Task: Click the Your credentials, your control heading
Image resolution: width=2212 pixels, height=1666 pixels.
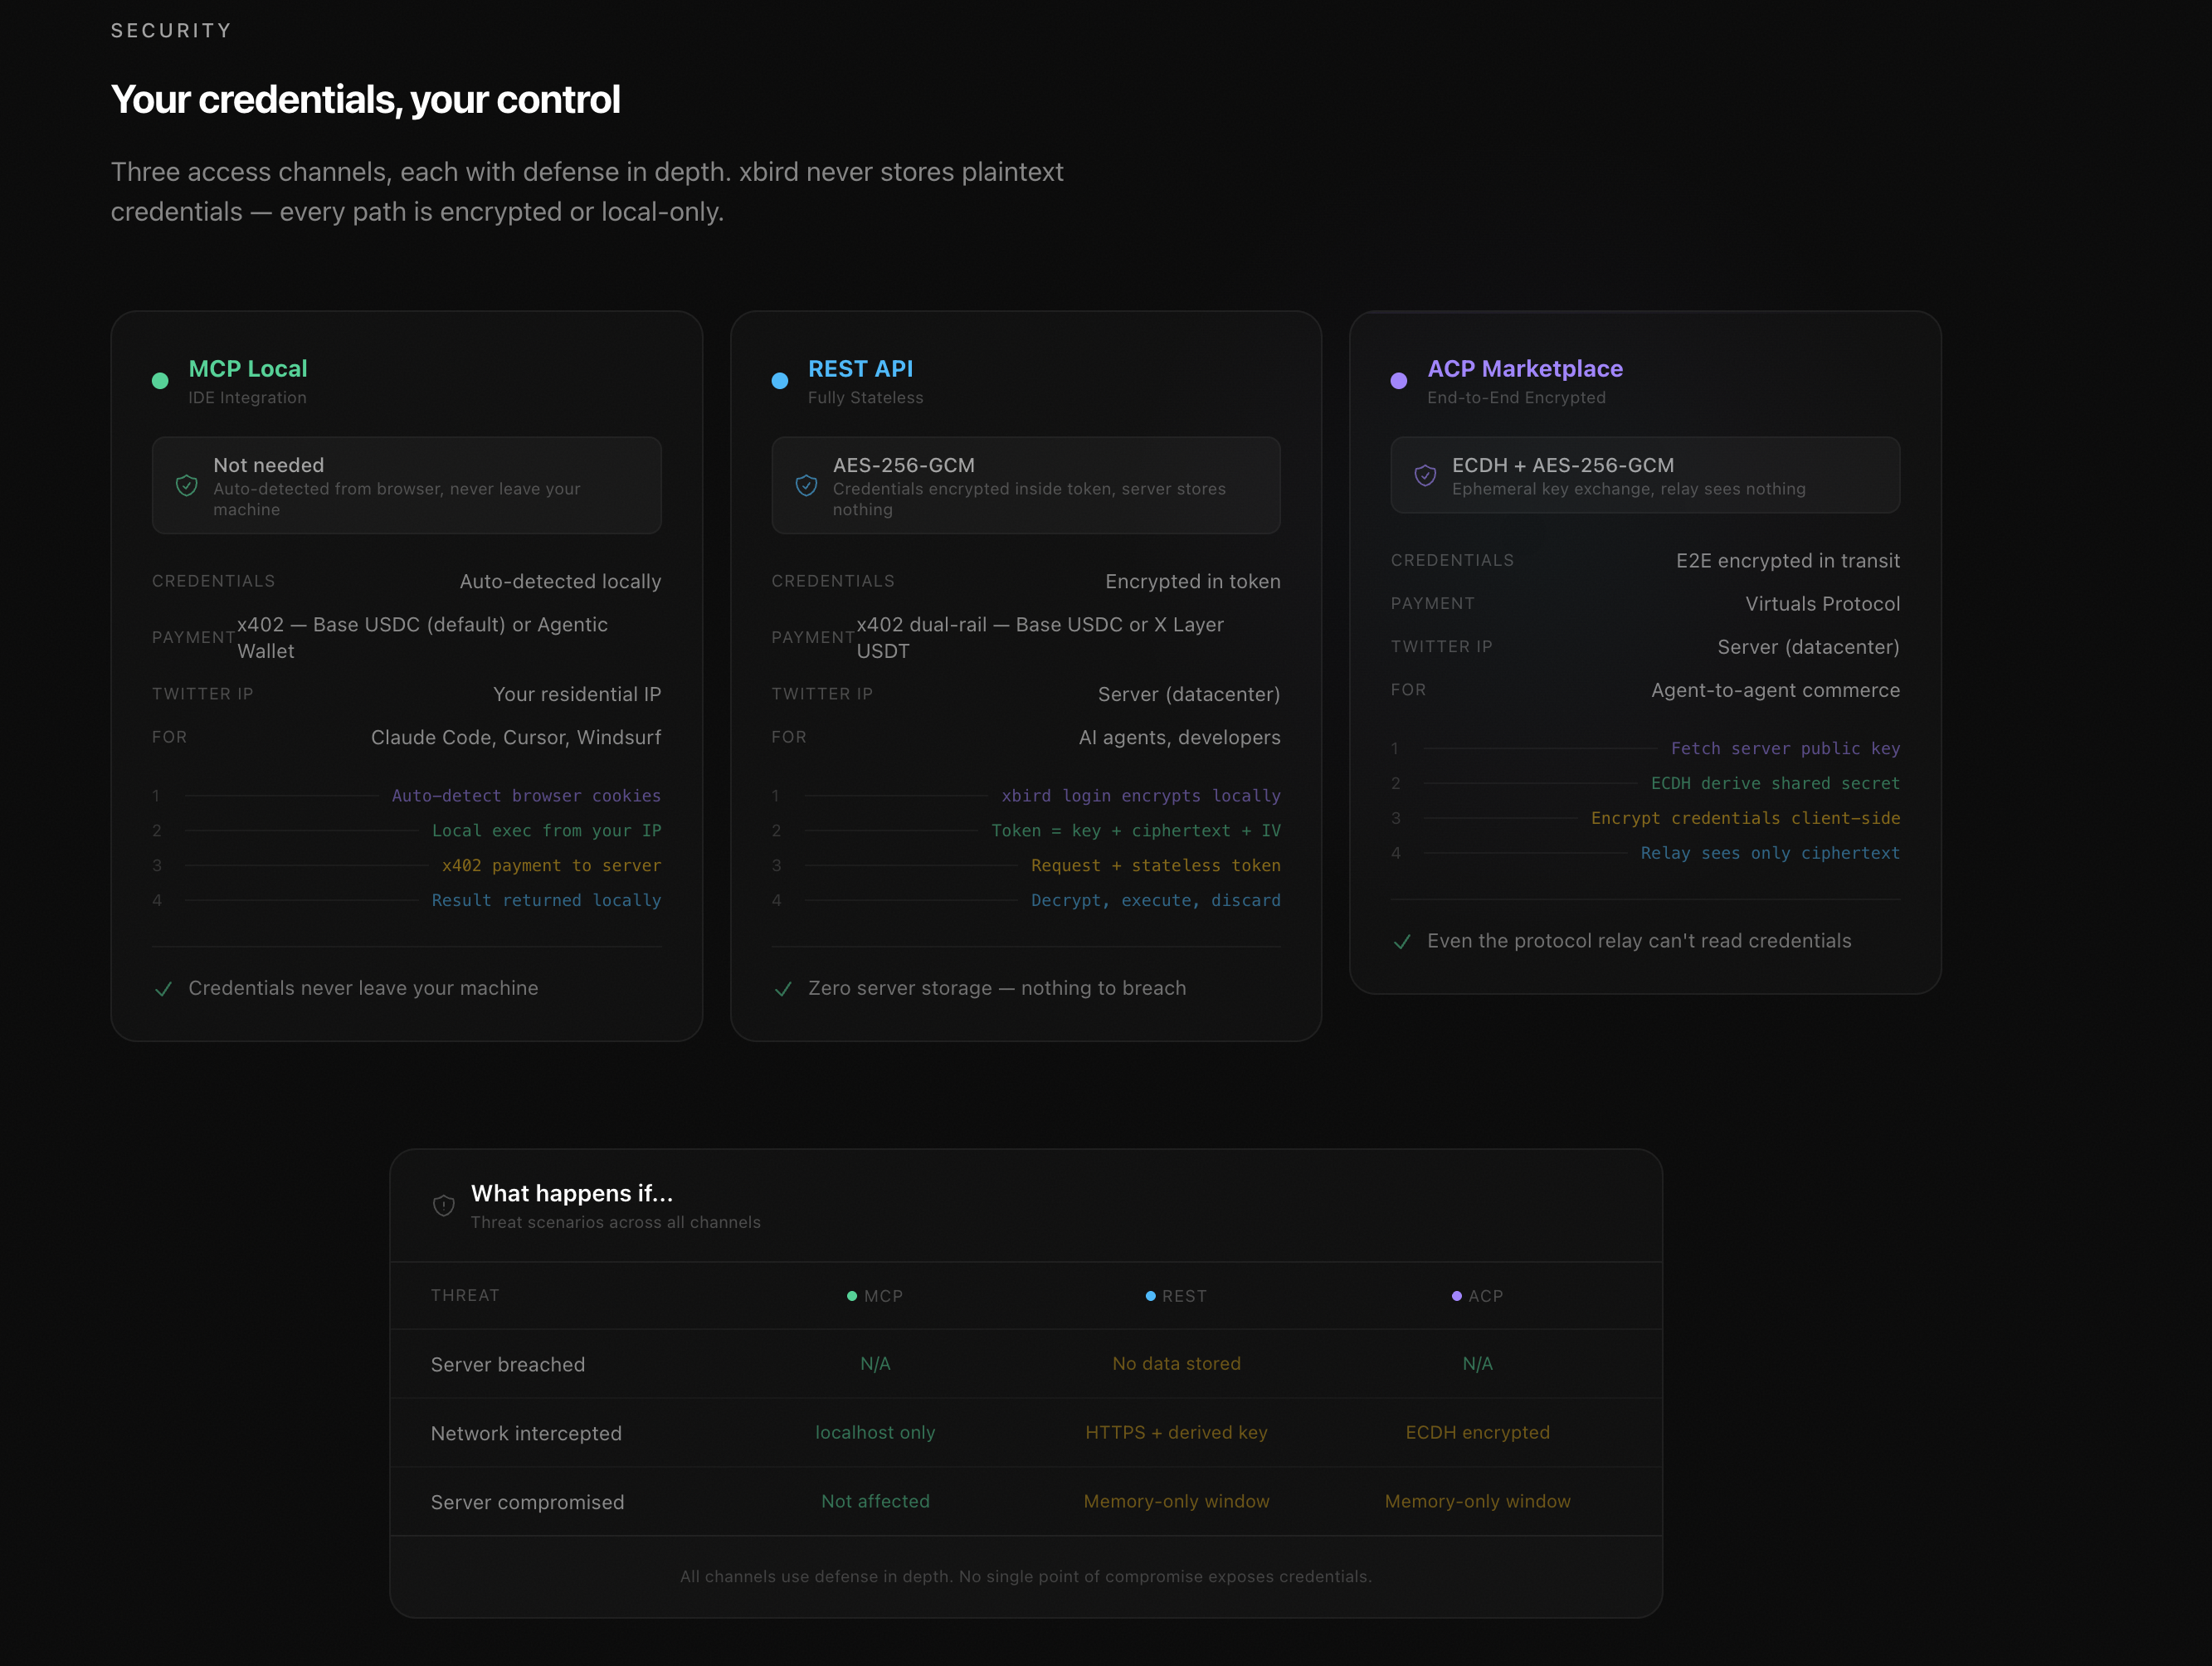Action: (366, 100)
